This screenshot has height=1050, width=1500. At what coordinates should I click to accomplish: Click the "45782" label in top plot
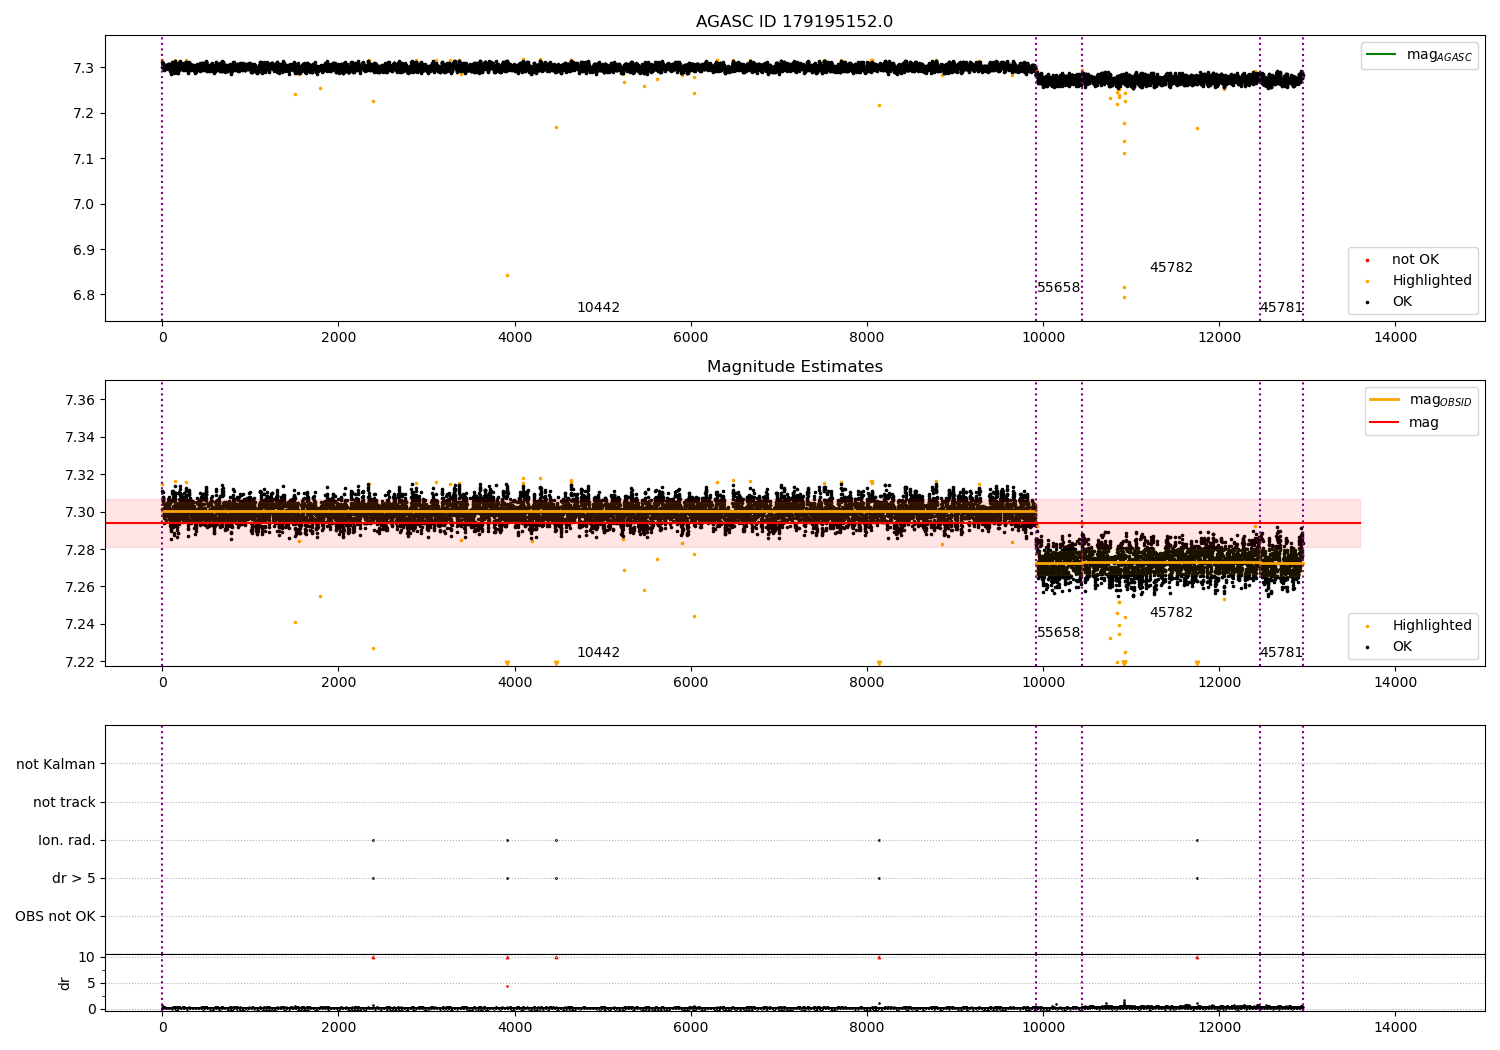coord(1171,268)
